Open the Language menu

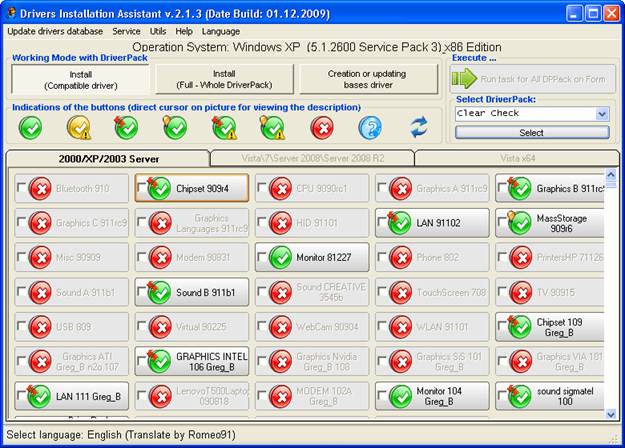(x=220, y=31)
